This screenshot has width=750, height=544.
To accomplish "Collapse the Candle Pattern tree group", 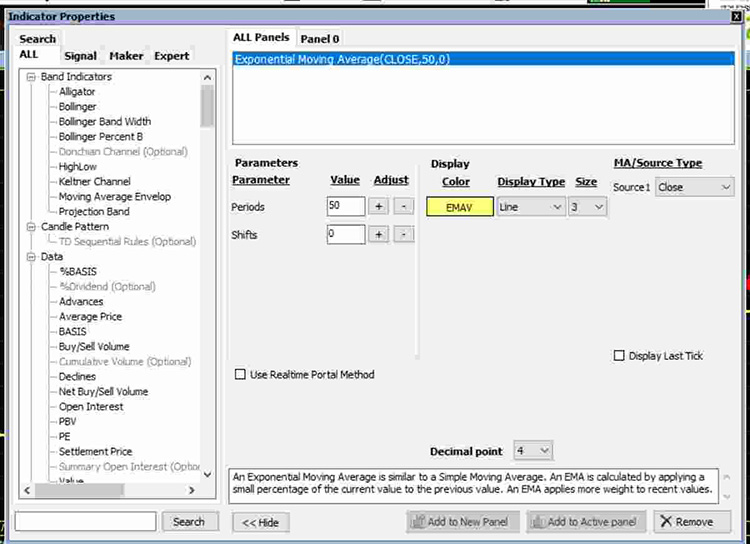I will [x=32, y=227].
